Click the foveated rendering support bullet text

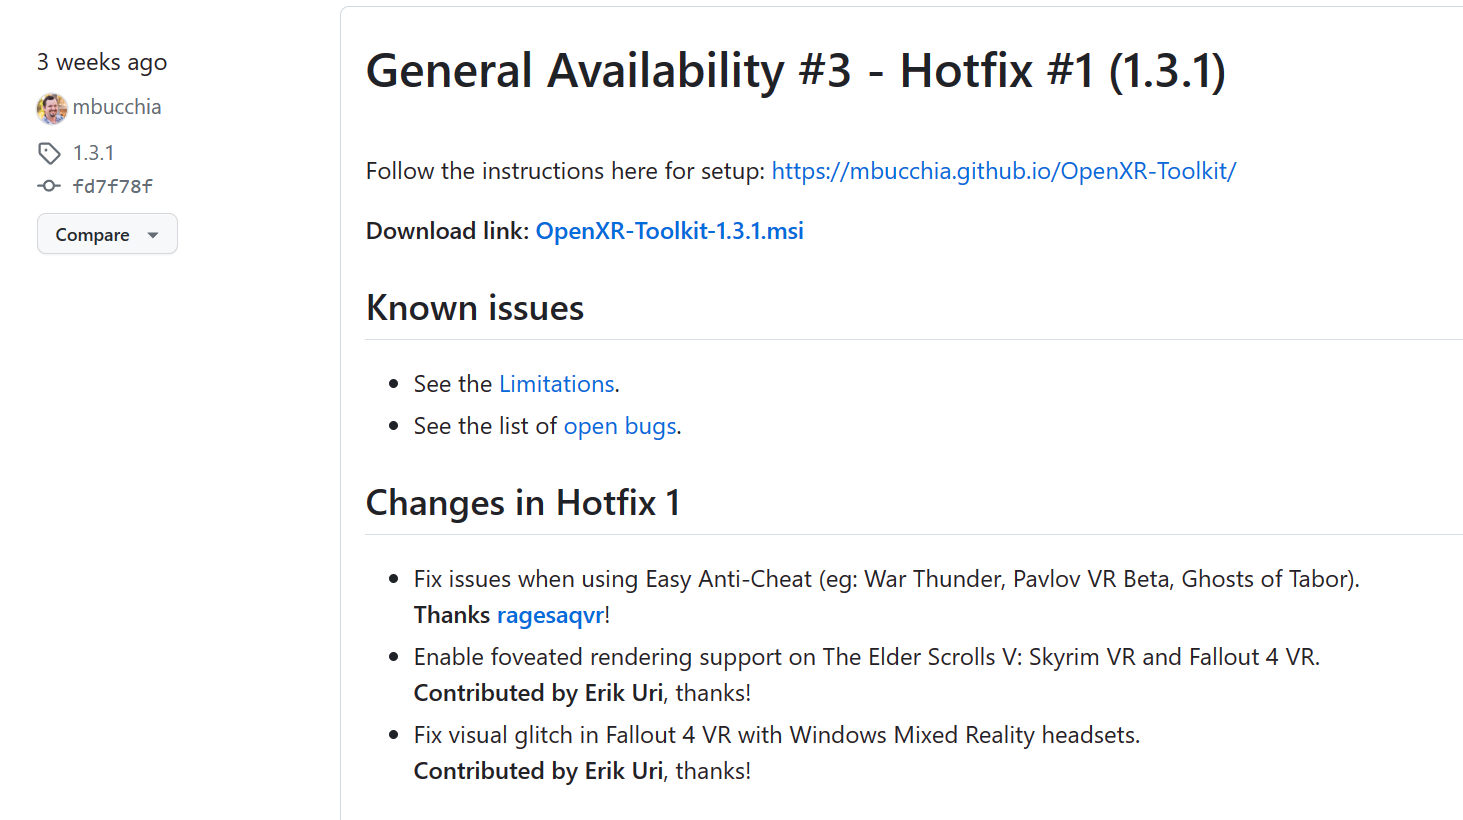pos(866,657)
